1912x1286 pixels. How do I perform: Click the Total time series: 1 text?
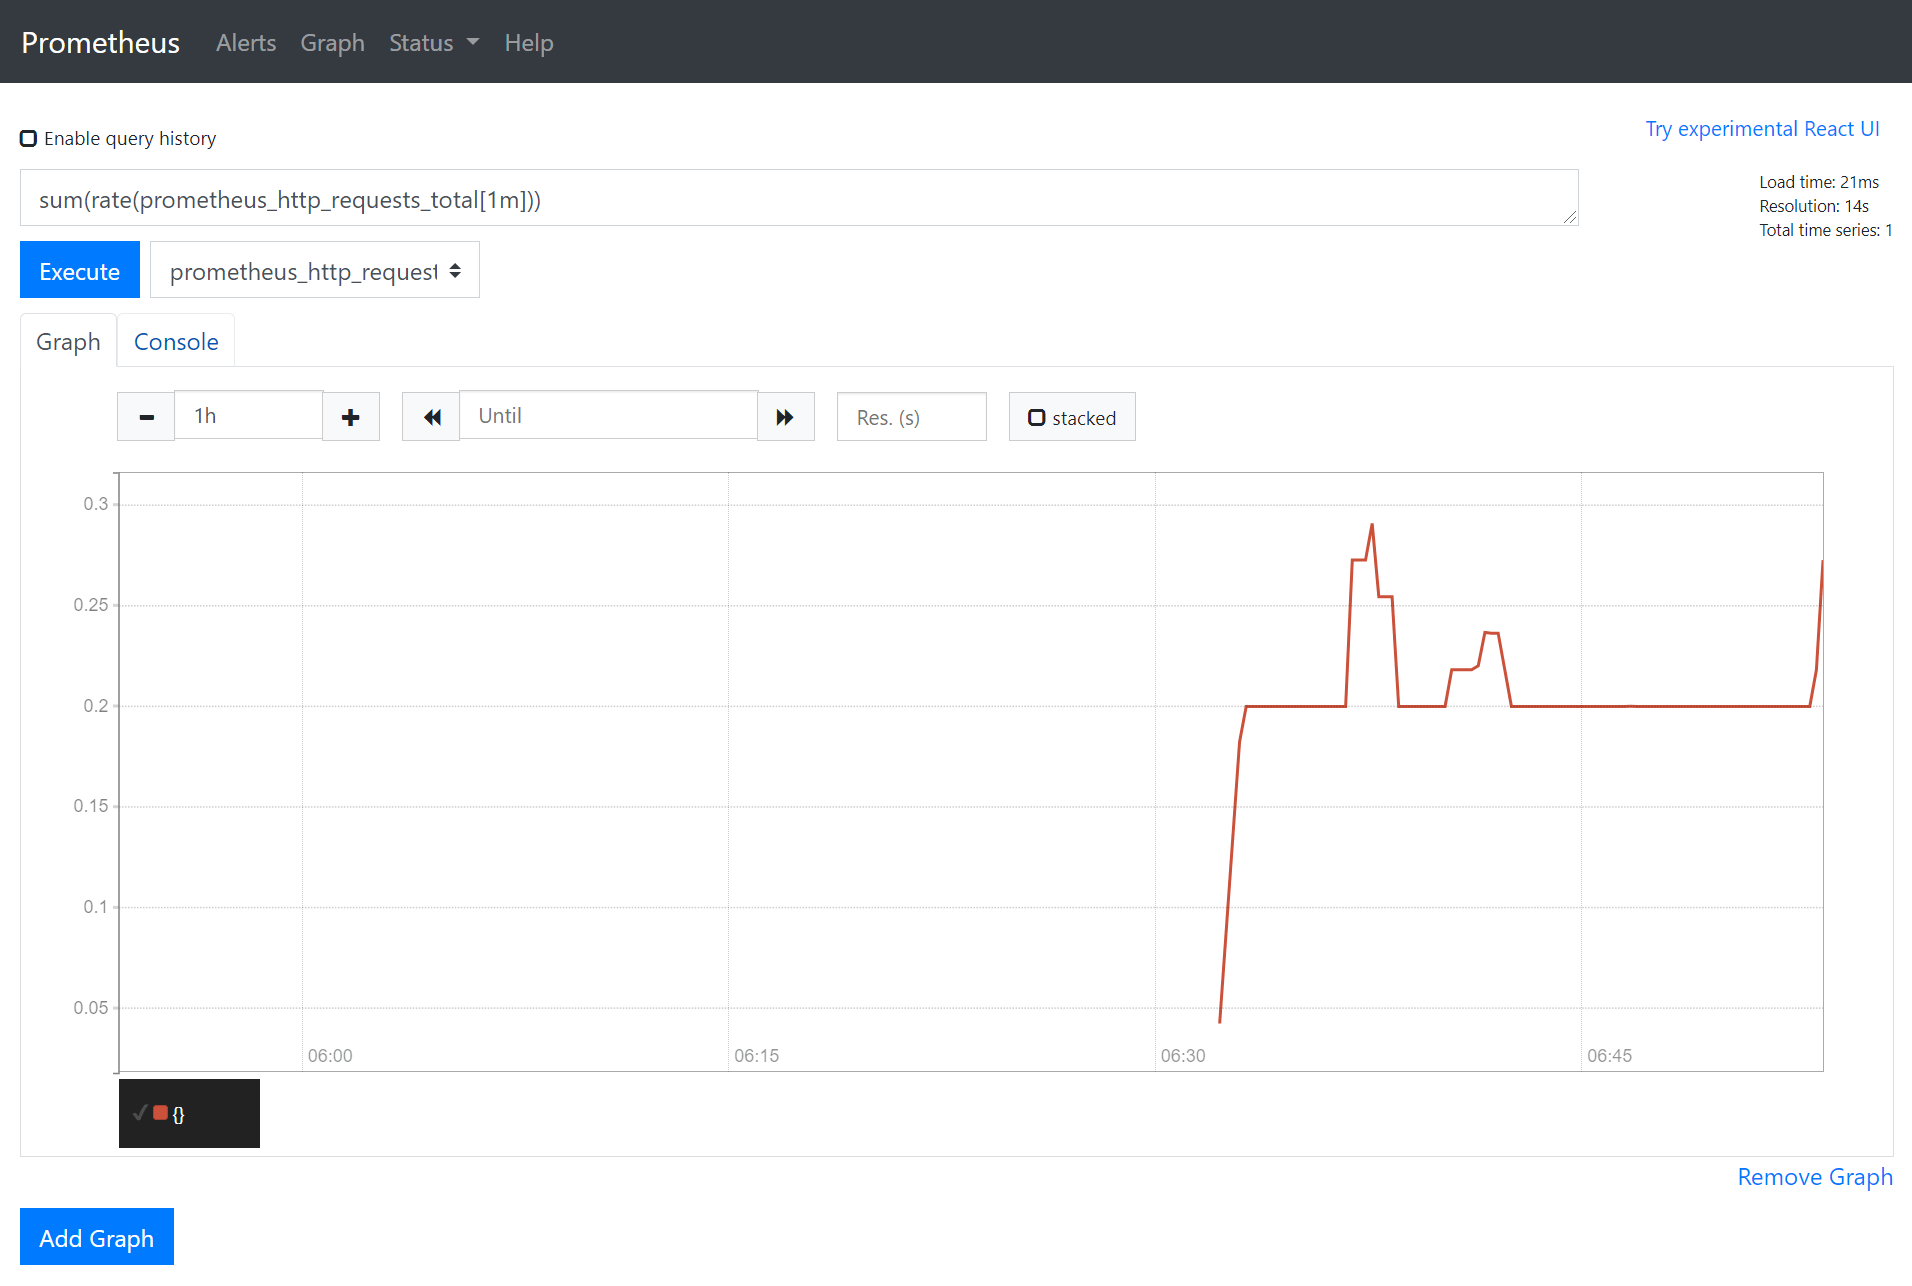pos(1826,230)
